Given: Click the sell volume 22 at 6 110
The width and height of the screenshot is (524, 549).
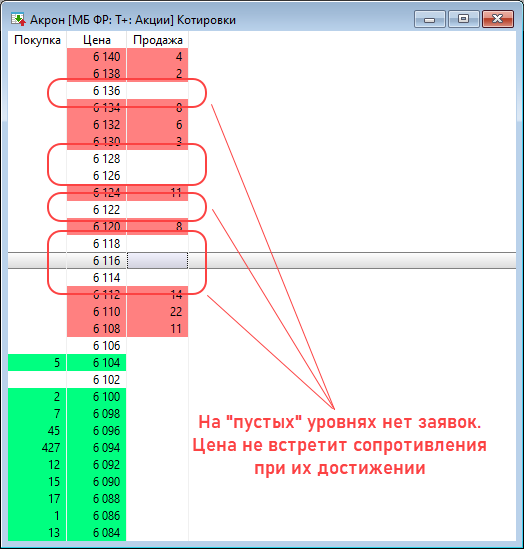Looking at the screenshot, I should [158, 312].
